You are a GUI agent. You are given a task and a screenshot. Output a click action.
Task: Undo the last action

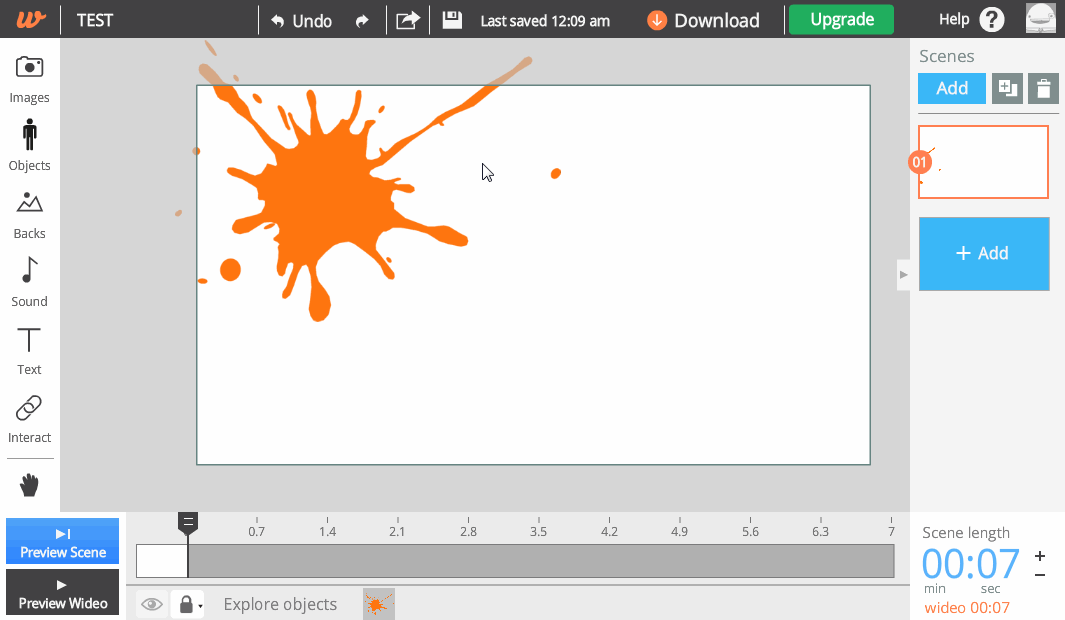point(301,20)
